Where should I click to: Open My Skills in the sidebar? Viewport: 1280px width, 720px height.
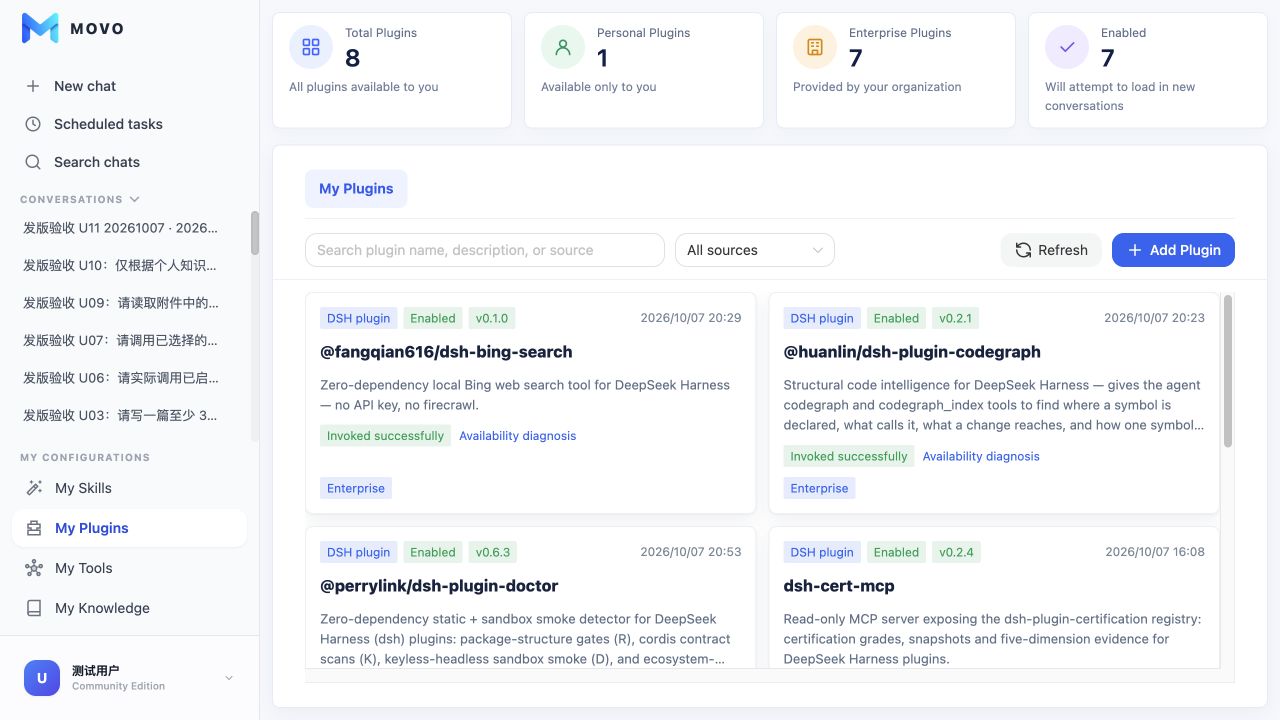tap(129, 488)
